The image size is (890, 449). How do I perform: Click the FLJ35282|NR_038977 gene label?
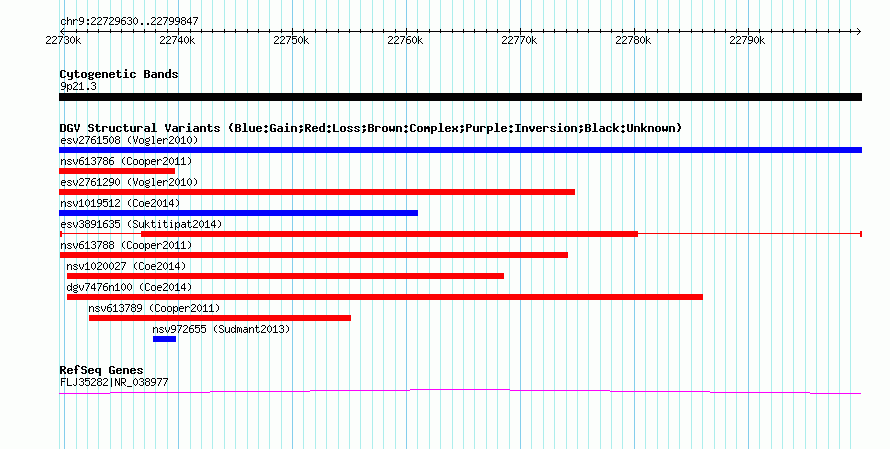pos(114,383)
